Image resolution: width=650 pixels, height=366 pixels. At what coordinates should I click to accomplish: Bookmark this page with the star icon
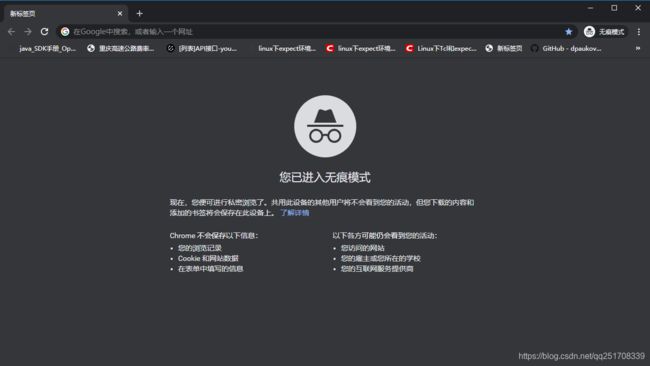coord(569,32)
